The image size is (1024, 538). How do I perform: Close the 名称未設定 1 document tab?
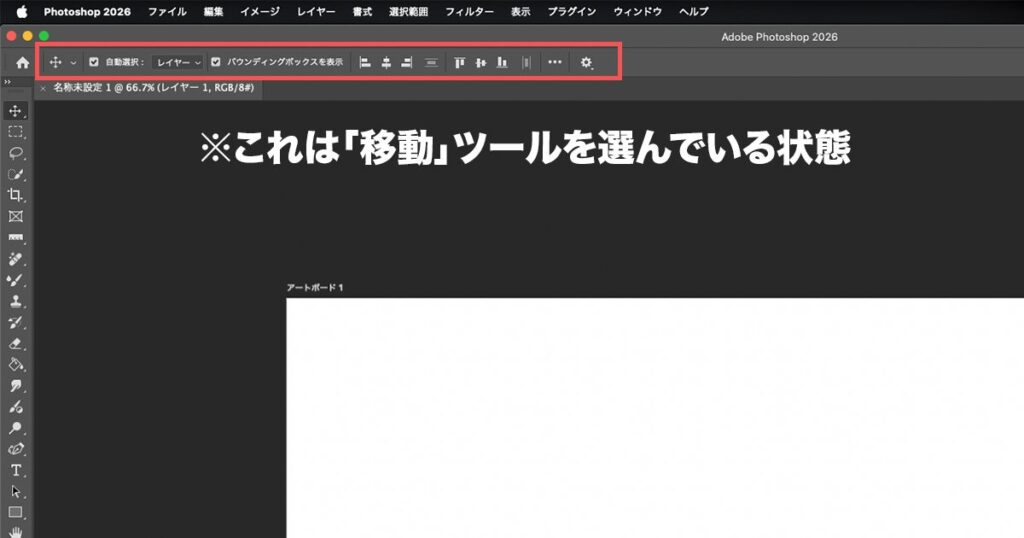(x=43, y=88)
